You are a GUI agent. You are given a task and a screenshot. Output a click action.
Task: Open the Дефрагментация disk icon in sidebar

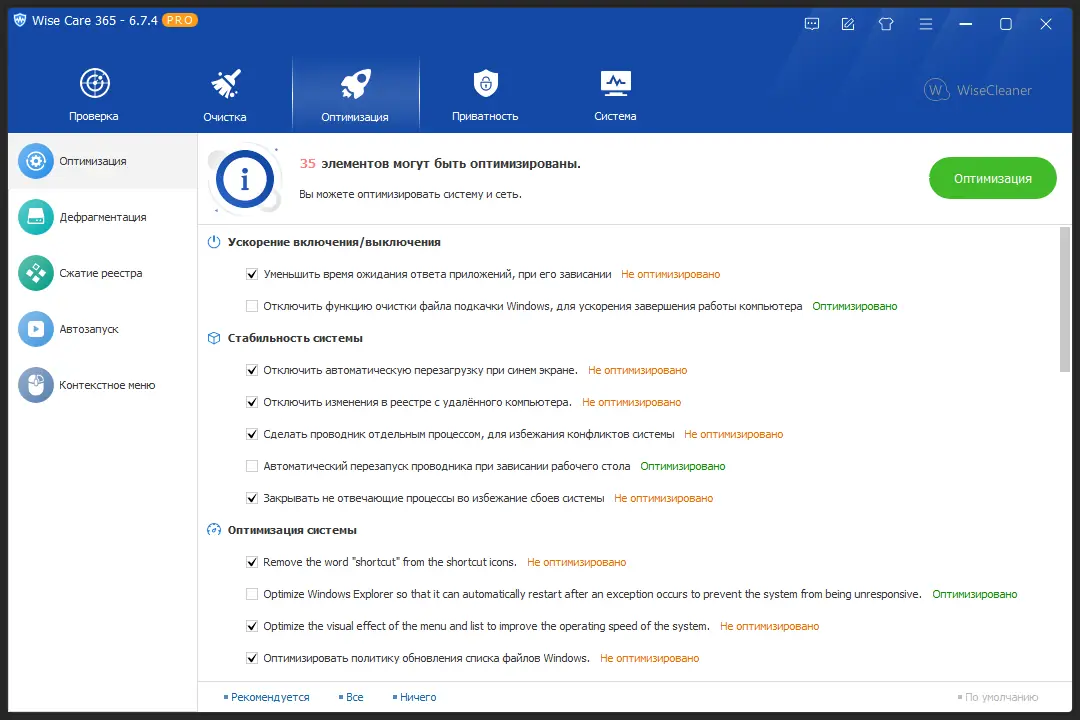[x=36, y=217]
